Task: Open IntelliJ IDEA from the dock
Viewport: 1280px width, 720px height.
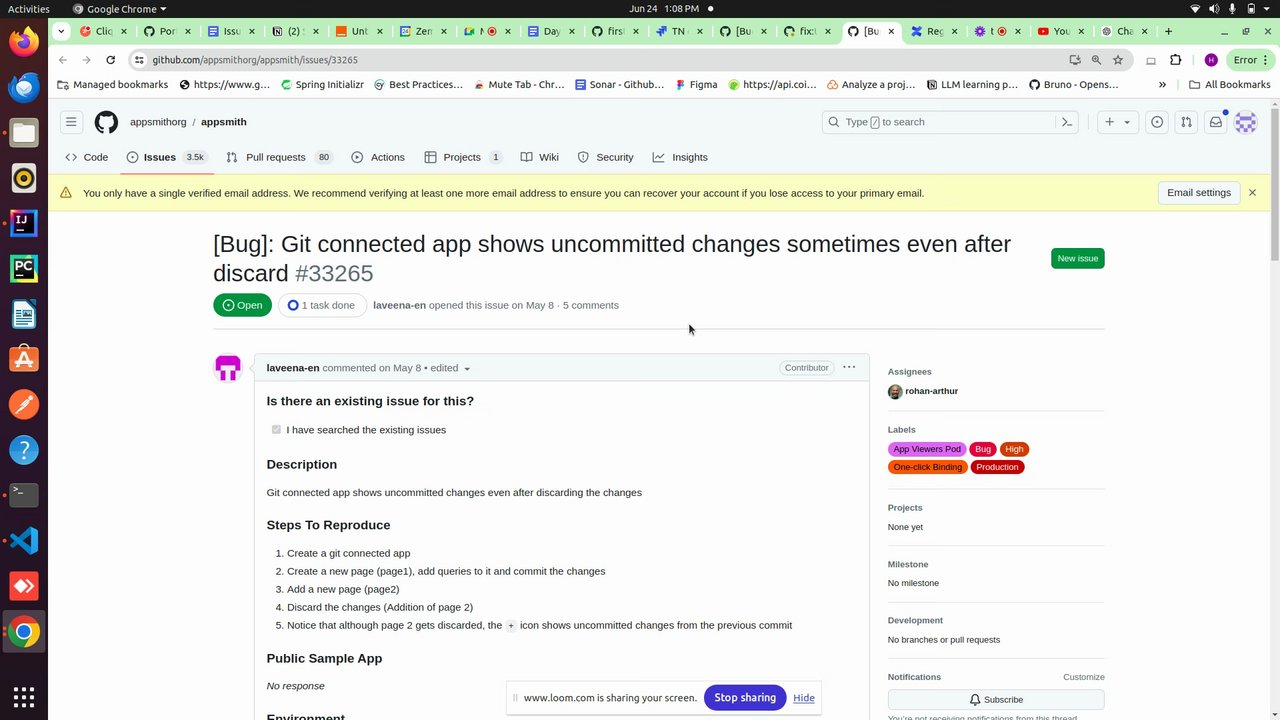Action: click(x=24, y=223)
